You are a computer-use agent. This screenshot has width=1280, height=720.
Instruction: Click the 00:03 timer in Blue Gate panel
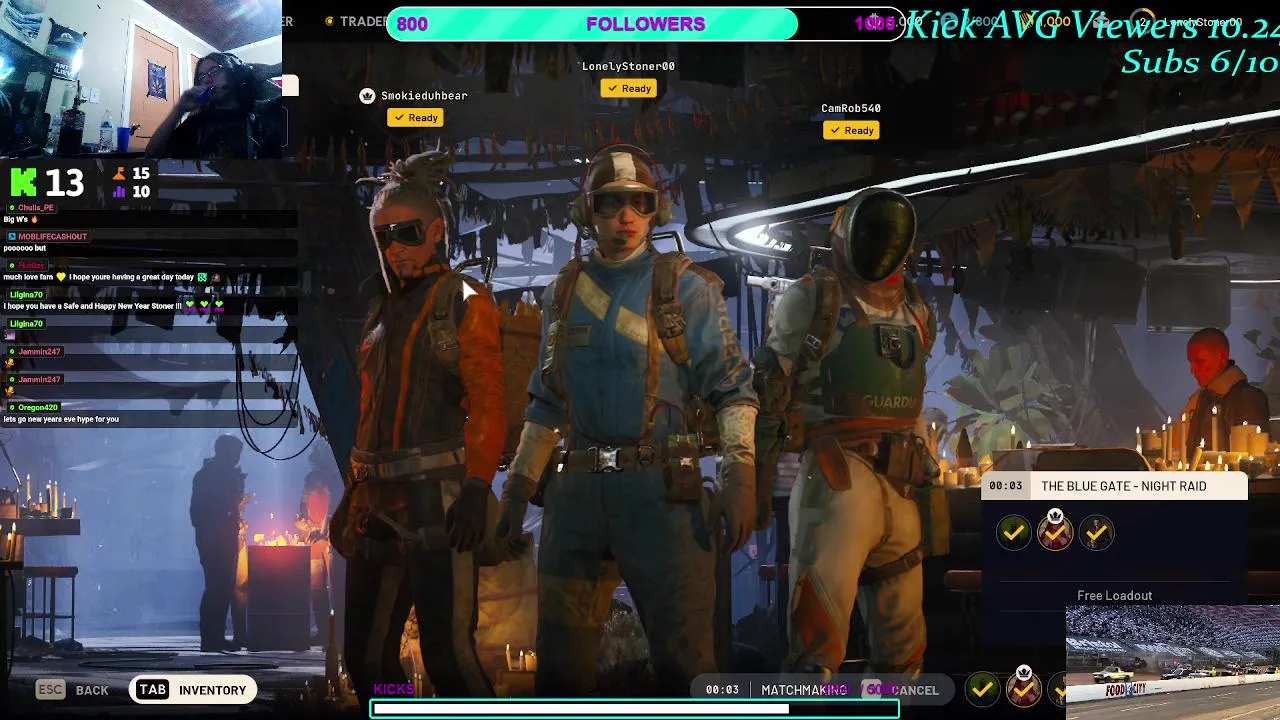(1006, 486)
